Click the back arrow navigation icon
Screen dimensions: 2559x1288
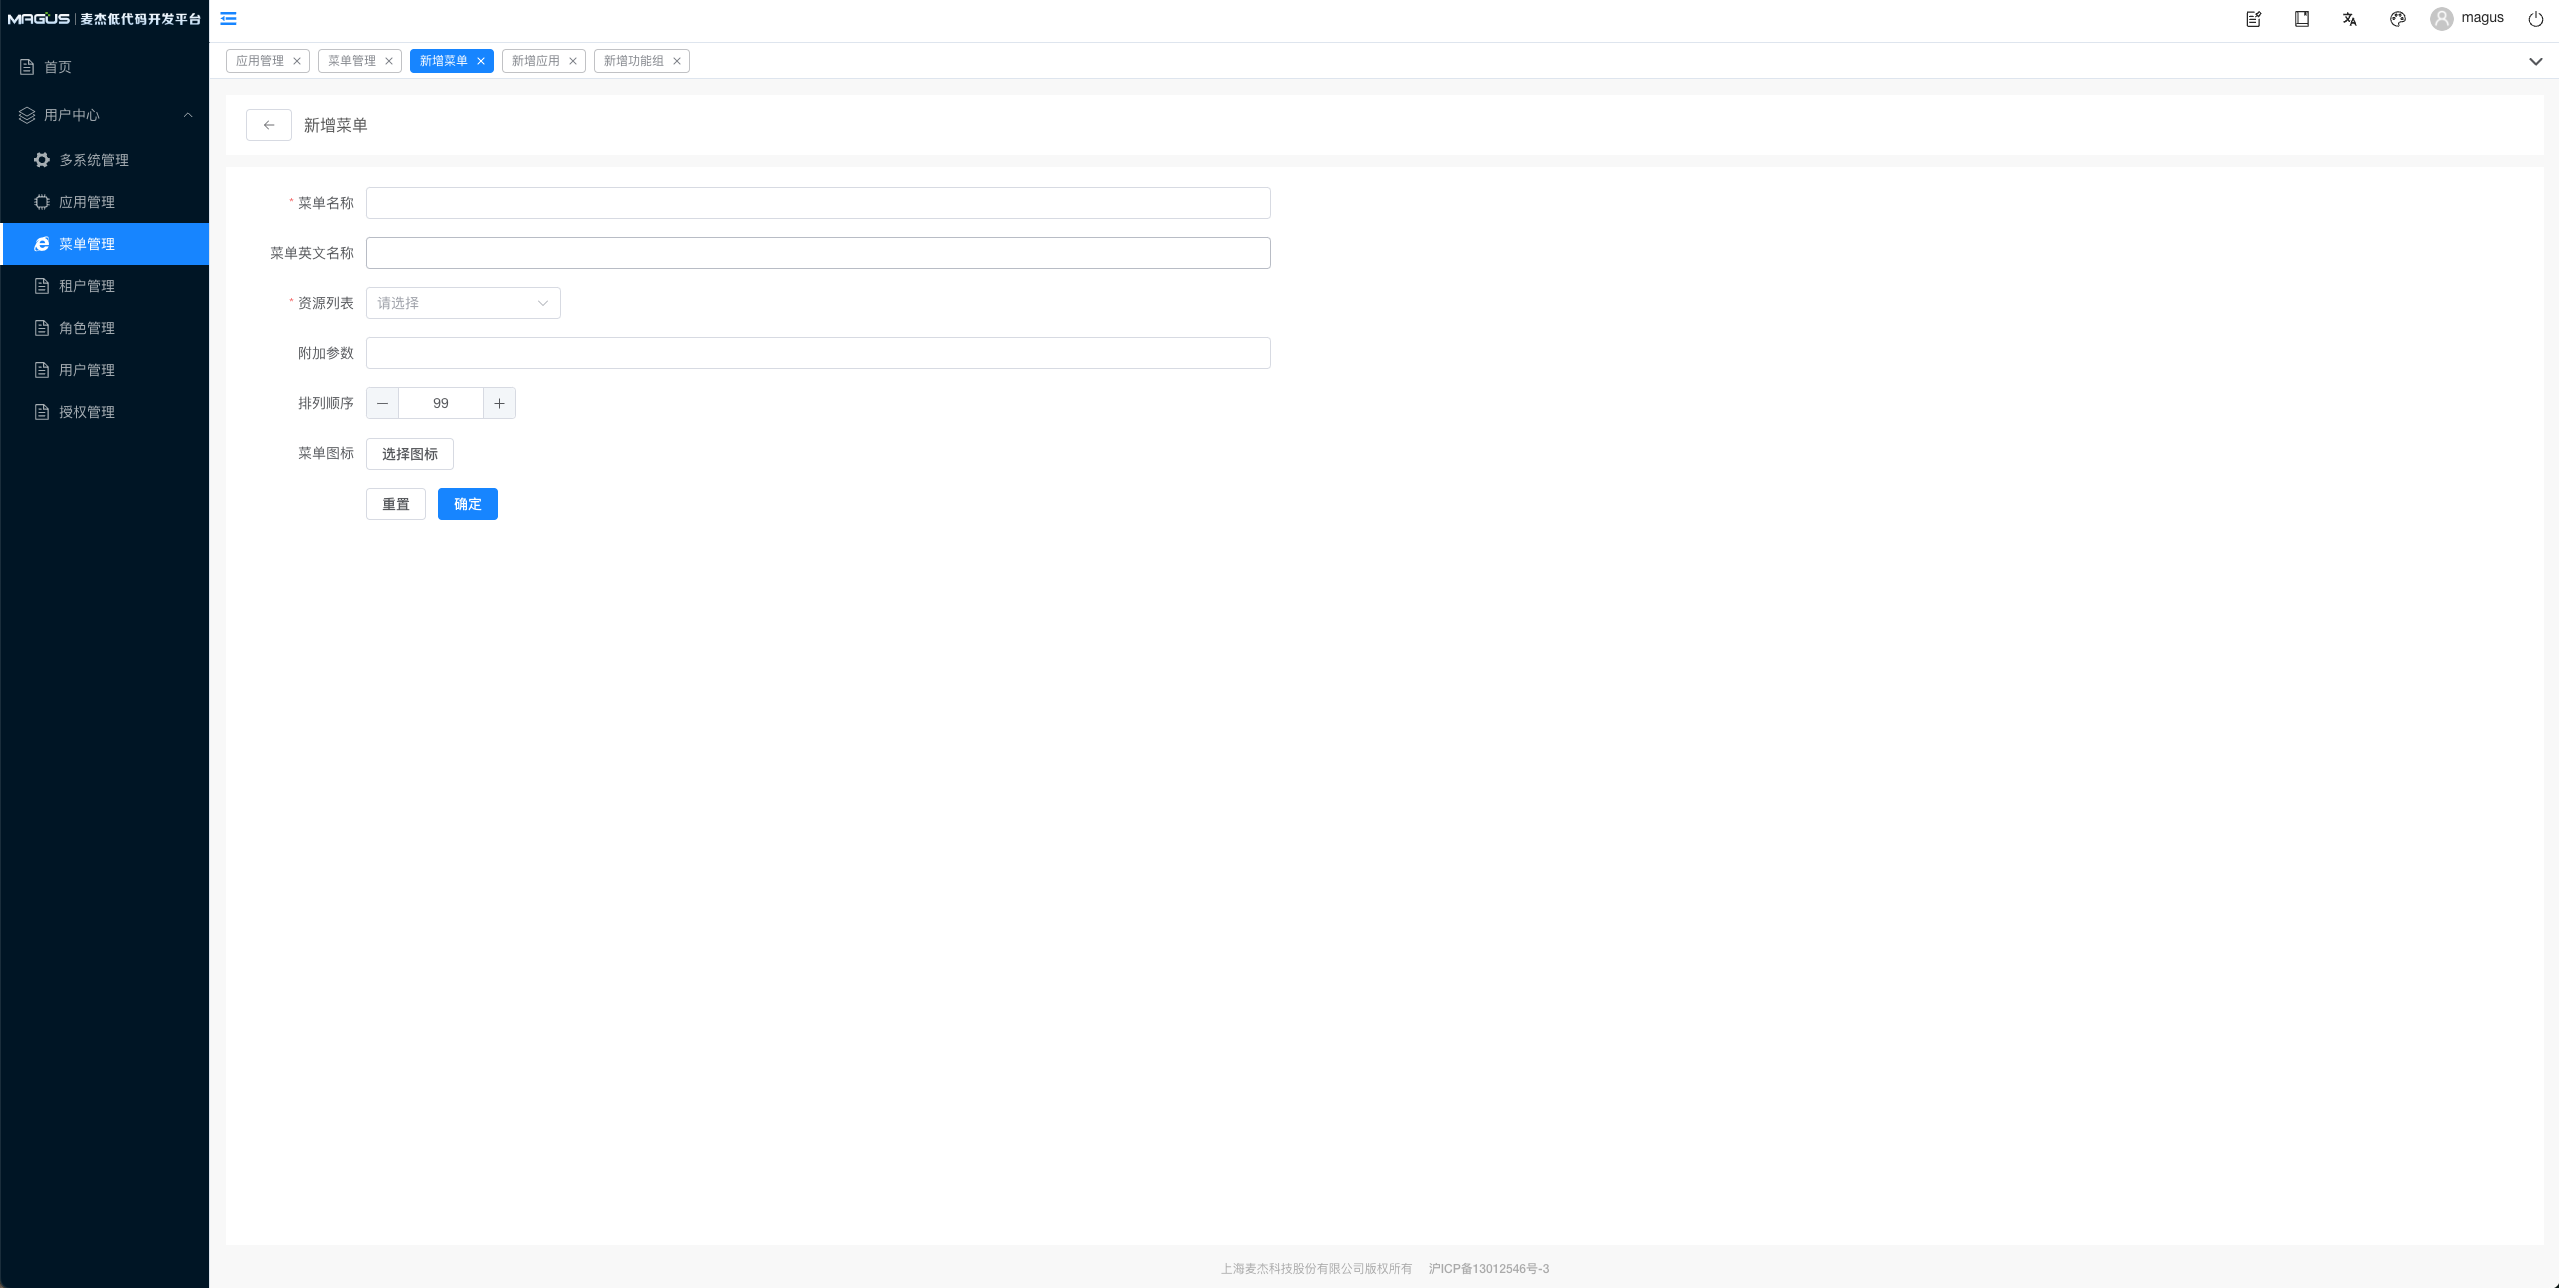click(x=266, y=125)
